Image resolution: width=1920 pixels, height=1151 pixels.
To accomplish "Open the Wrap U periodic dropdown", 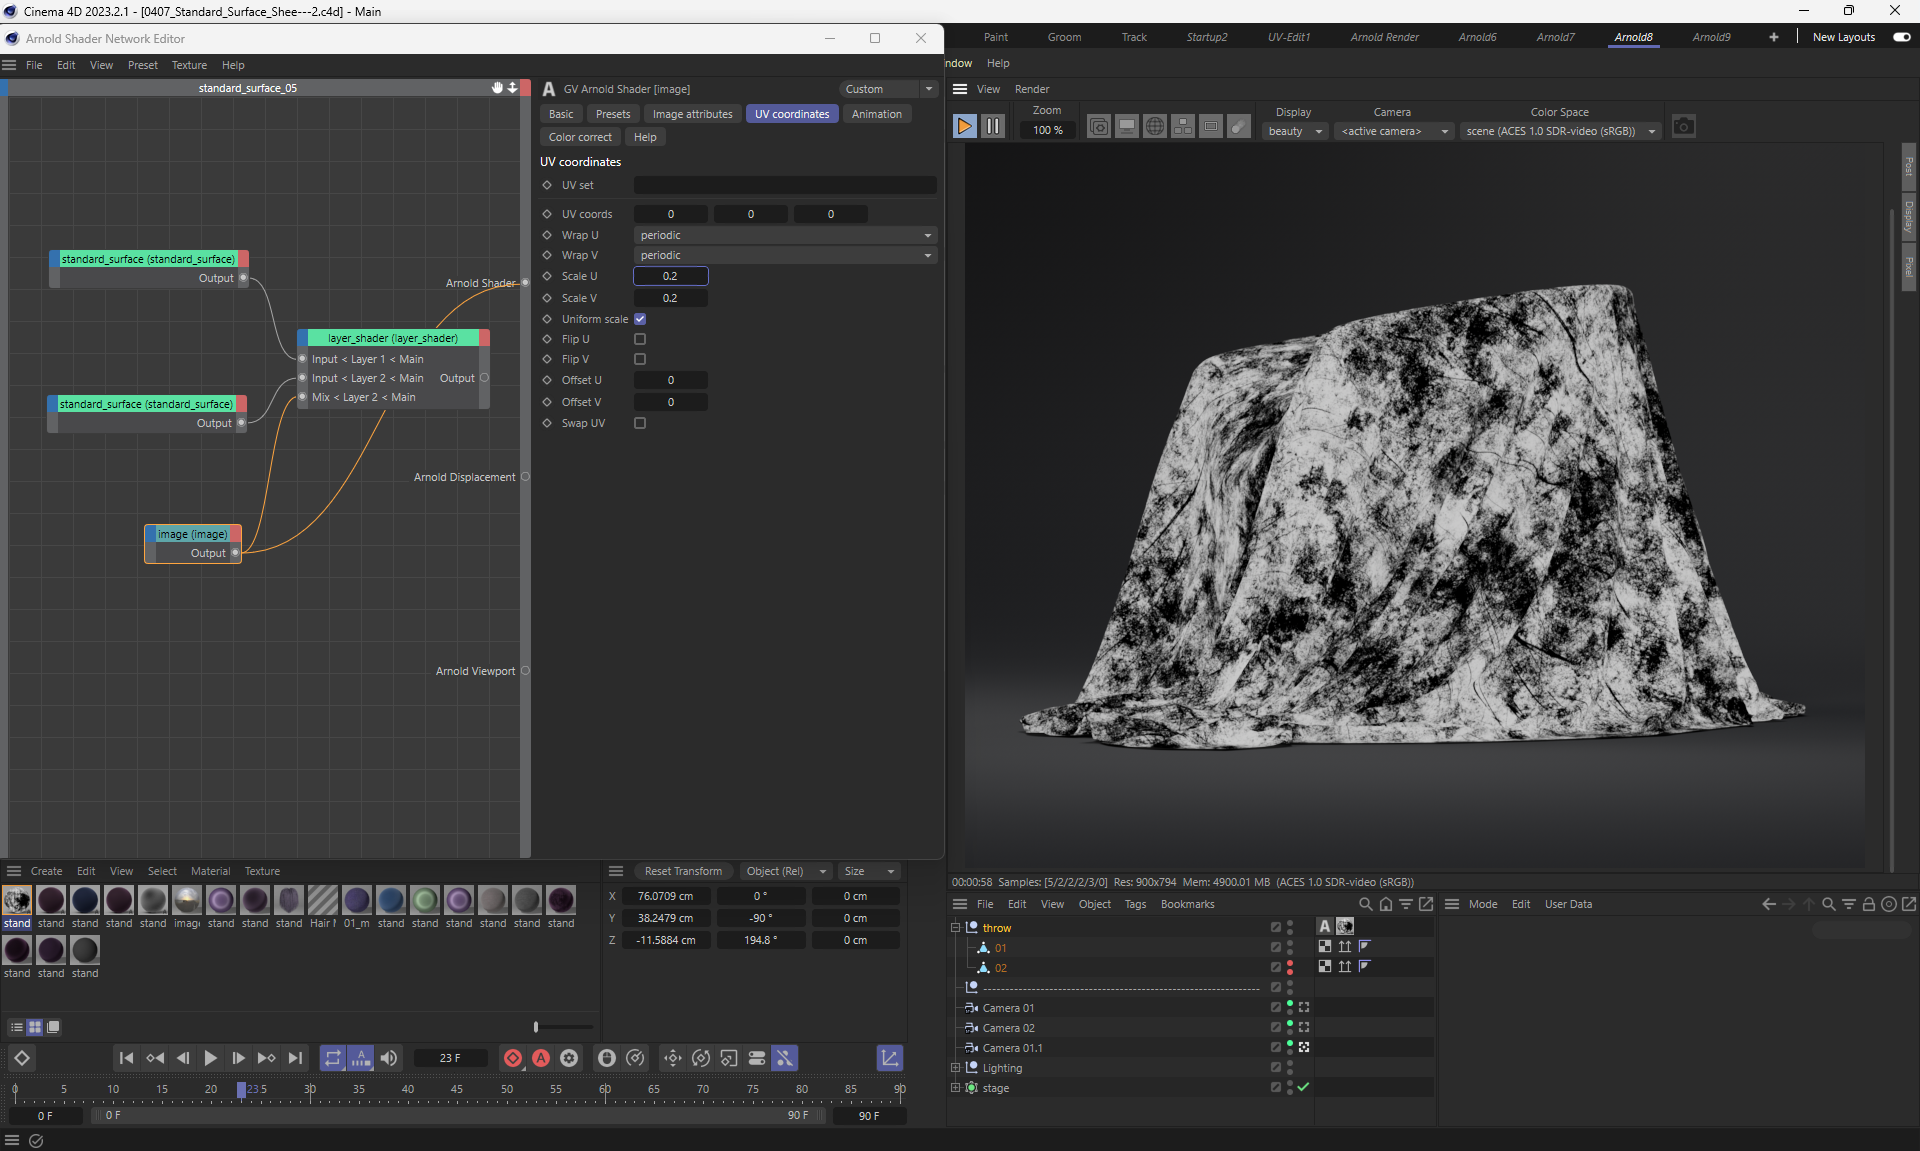I will pyautogui.click(x=785, y=235).
